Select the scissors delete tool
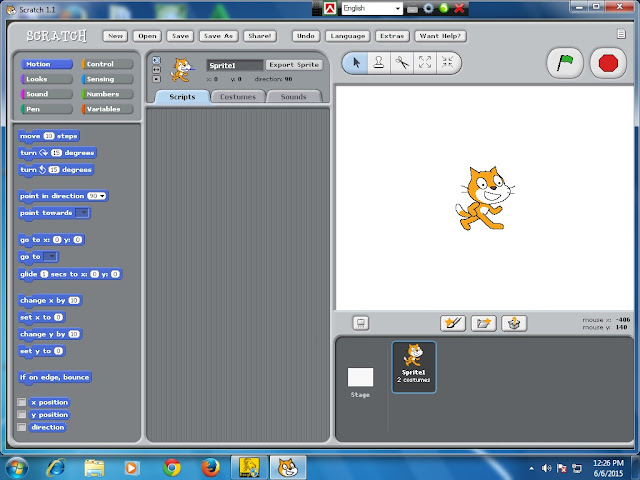The width and height of the screenshot is (640, 480). tap(402, 63)
